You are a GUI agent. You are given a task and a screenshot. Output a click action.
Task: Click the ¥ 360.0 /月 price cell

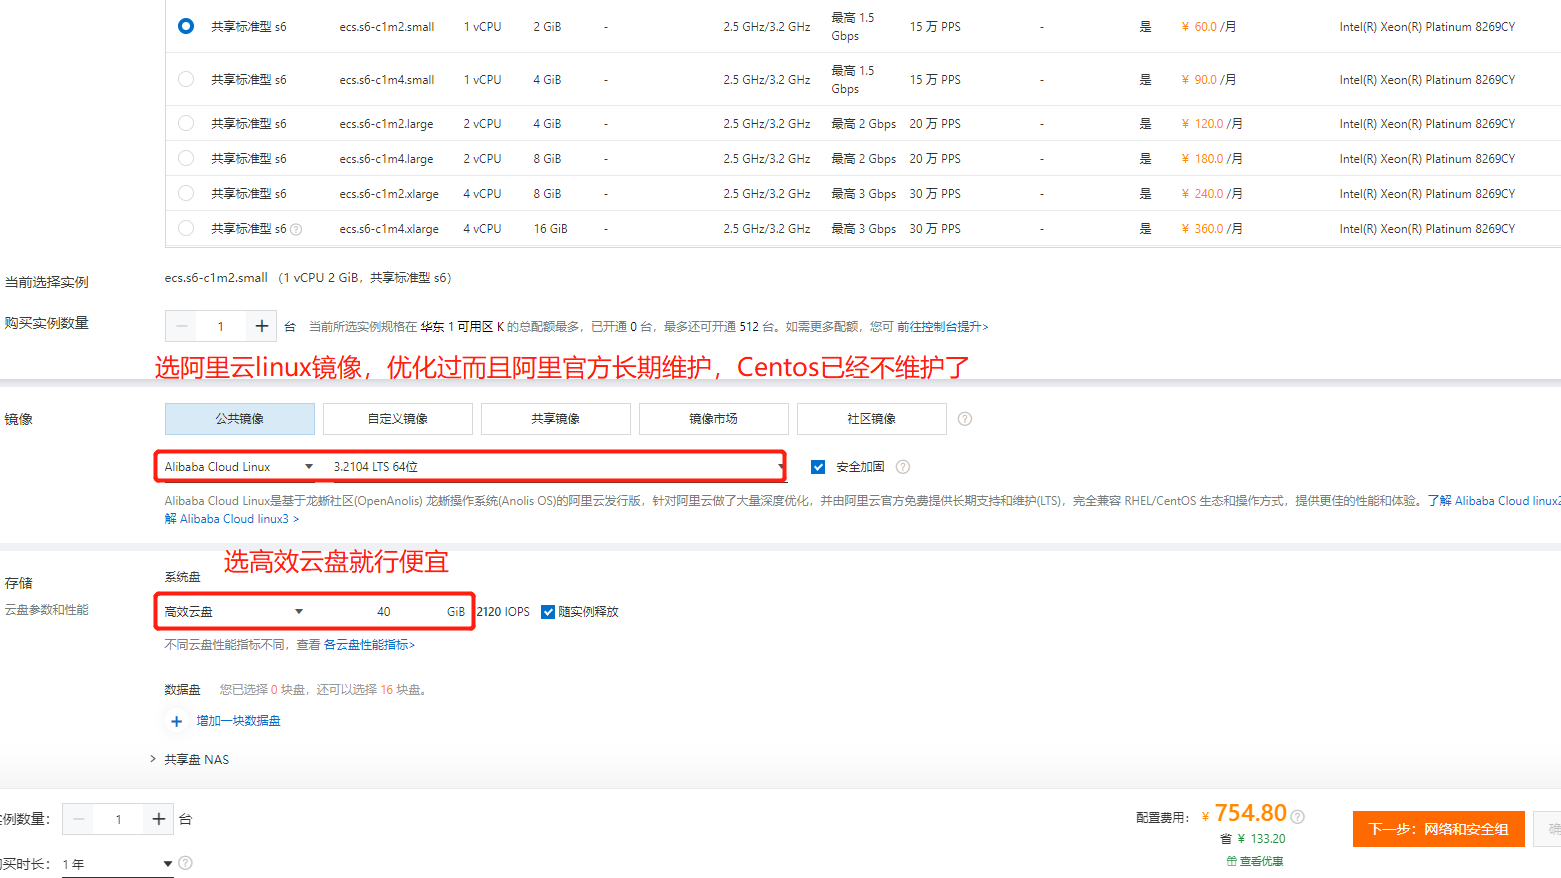click(x=1212, y=229)
